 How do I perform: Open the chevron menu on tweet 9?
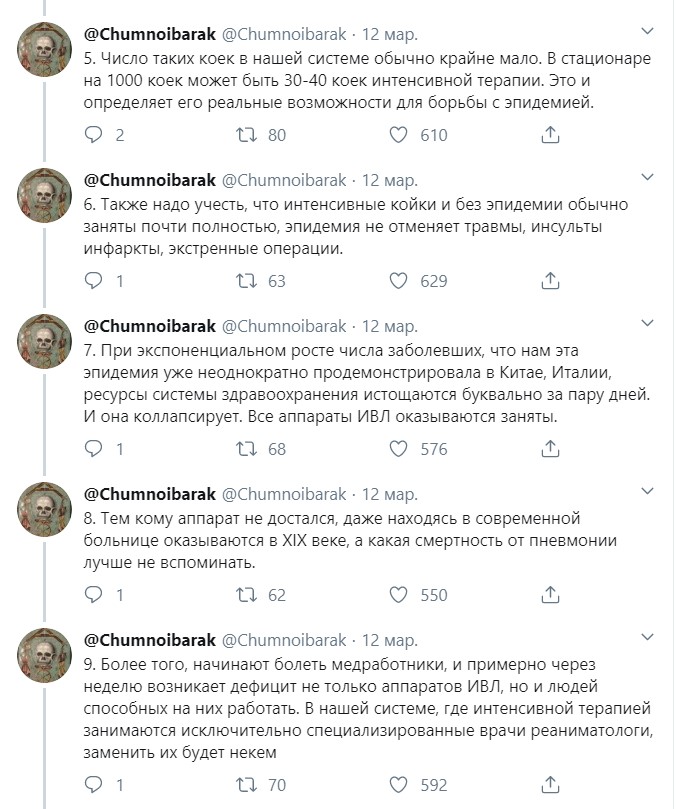coord(647,637)
